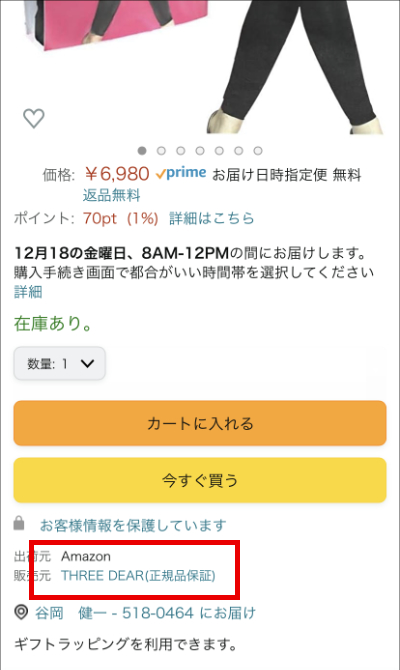Select the second image carousel dot
The width and height of the screenshot is (400, 670).
pos(161,150)
